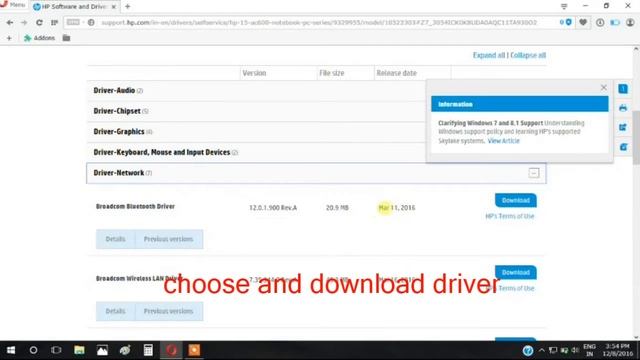The width and height of the screenshot is (640, 360).
Task: Open the tab menu icon in title bar
Action: [x=564, y=6]
